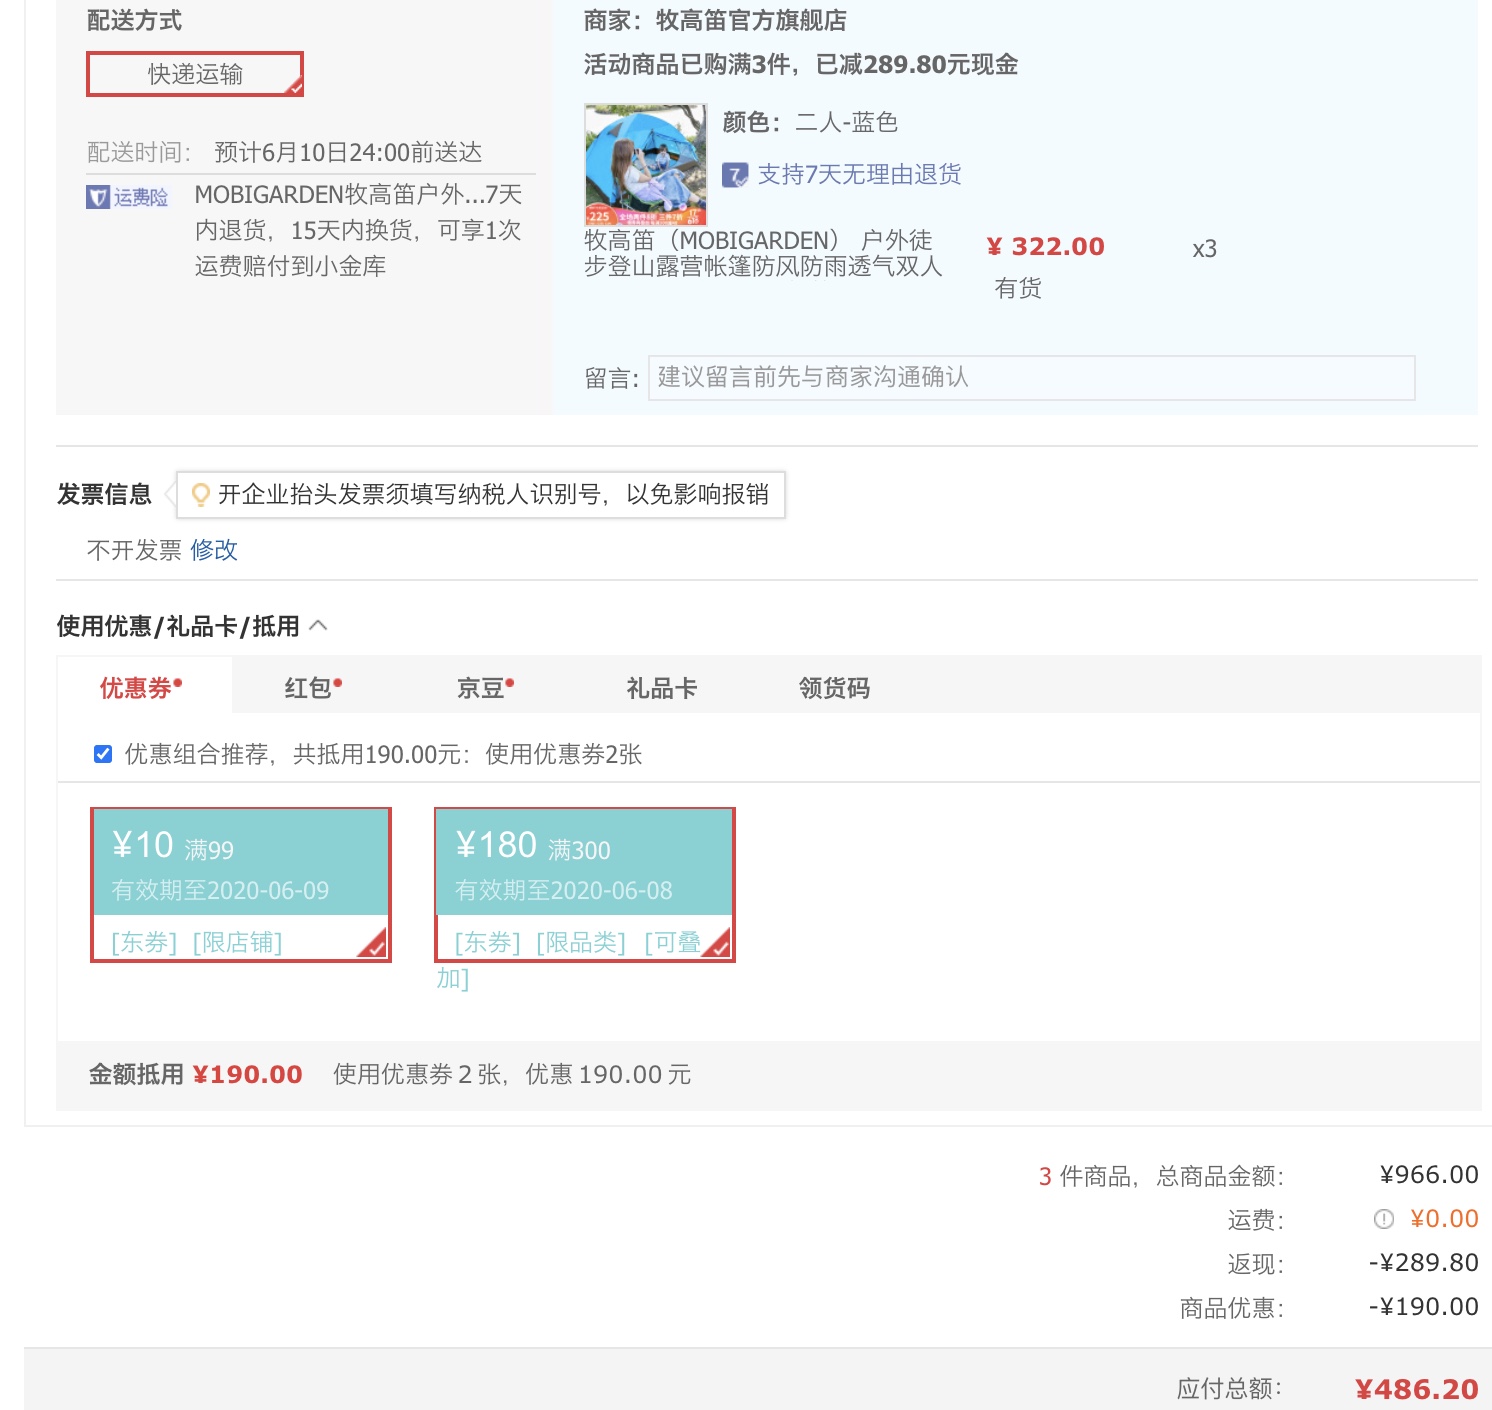Viewport: 1492px width, 1410px height.
Task: Click the 商品优惠 -¥190.00 value
Action: [x=1423, y=1307]
